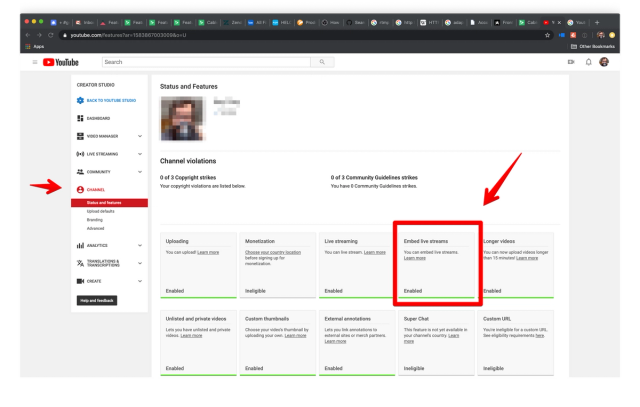The width and height of the screenshot is (640, 407).
Task: Click Learn more in Custom thumbnails card
Action: pyautogui.click(x=296, y=336)
